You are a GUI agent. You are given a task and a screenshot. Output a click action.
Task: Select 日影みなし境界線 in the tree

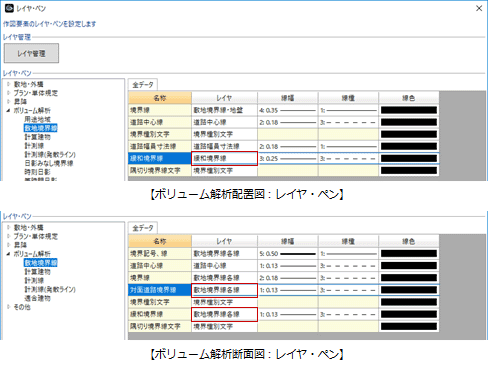click(49, 163)
